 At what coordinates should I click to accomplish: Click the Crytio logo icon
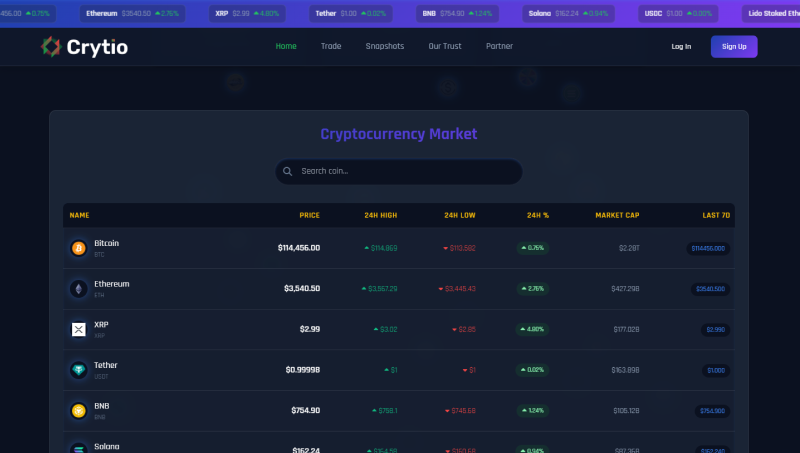coord(51,46)
